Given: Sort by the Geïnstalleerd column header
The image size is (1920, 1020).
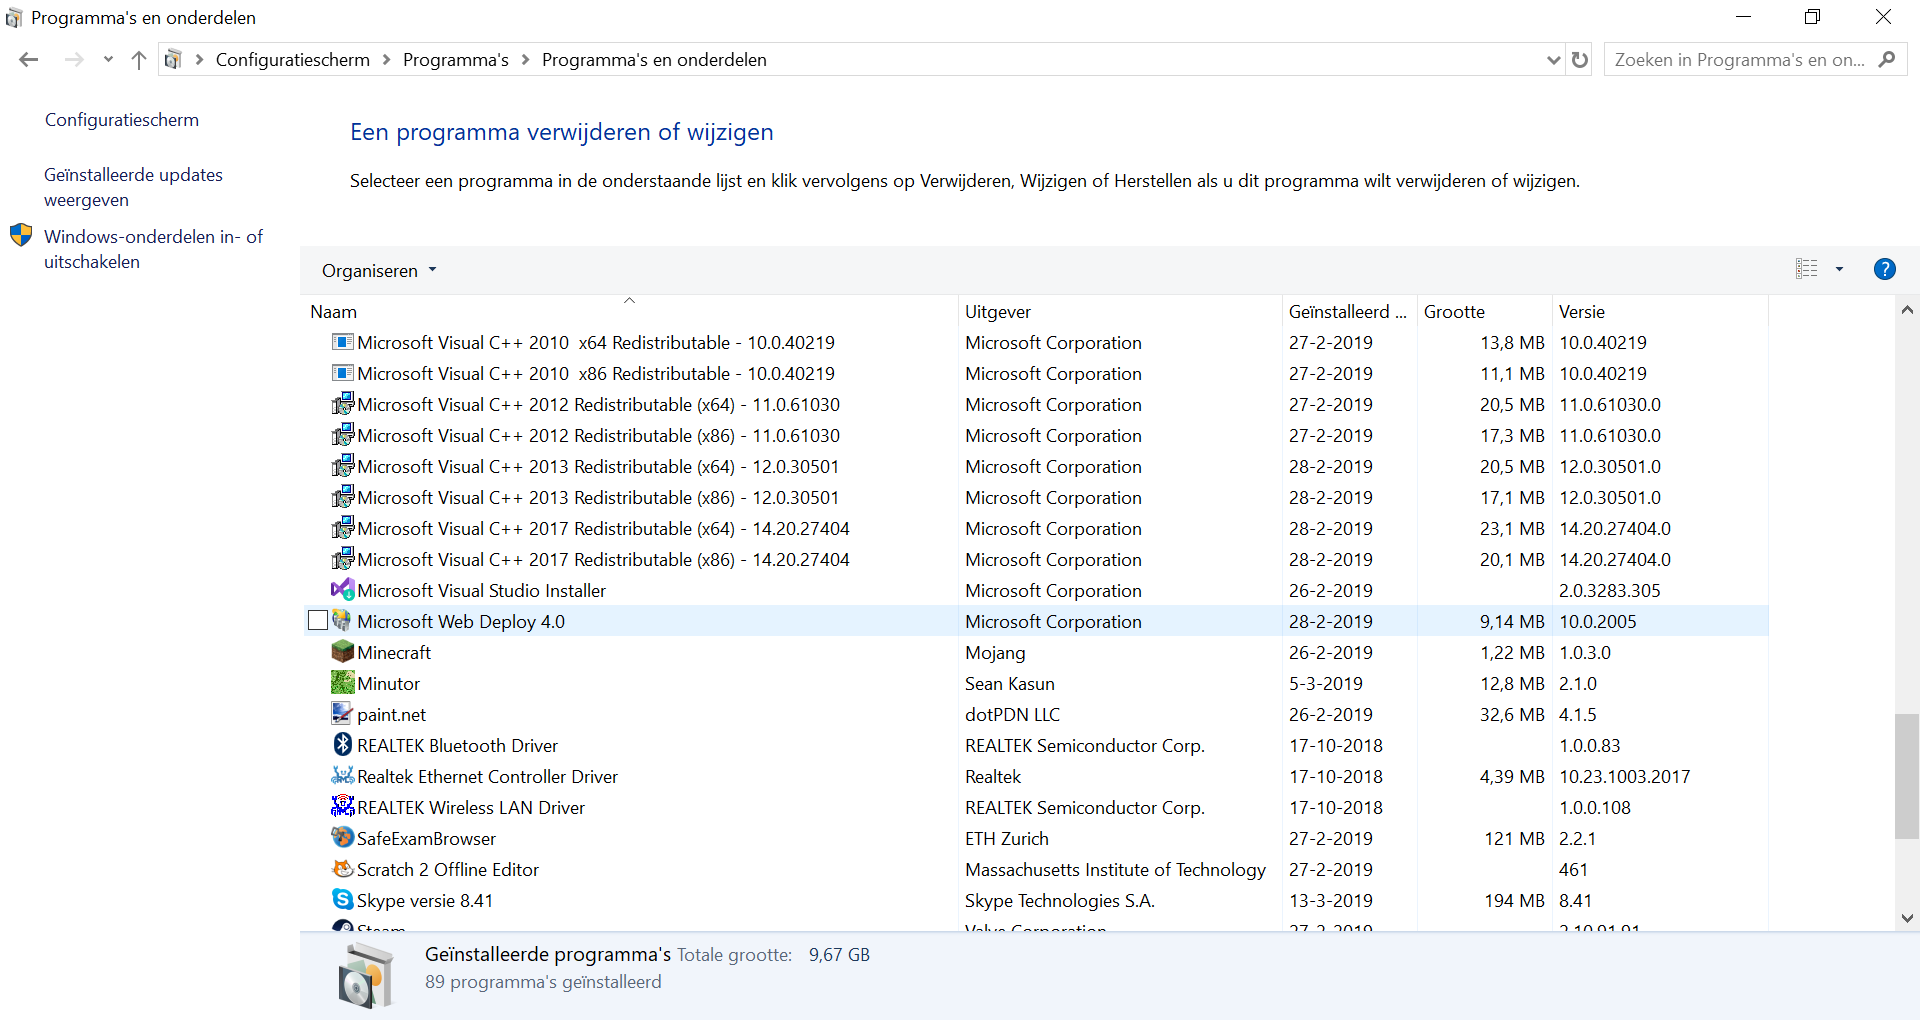Looking at the screenshot, I should click(1348, 311).
